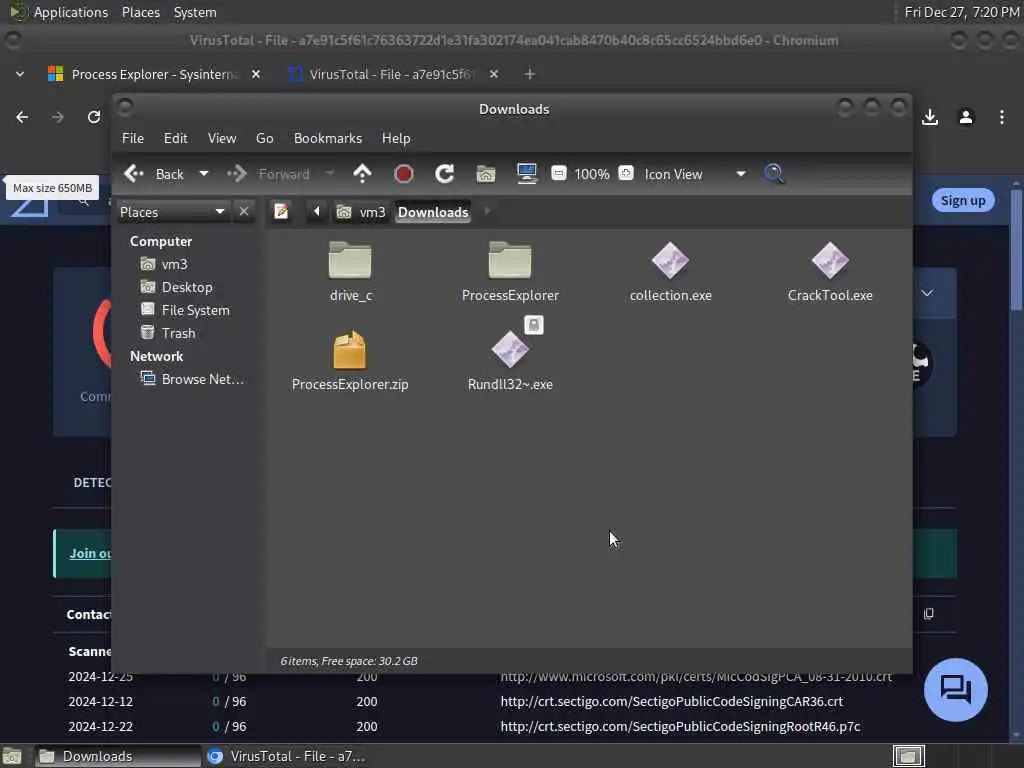Go to the parent folder with Up arrow

[x=362, y=174]
